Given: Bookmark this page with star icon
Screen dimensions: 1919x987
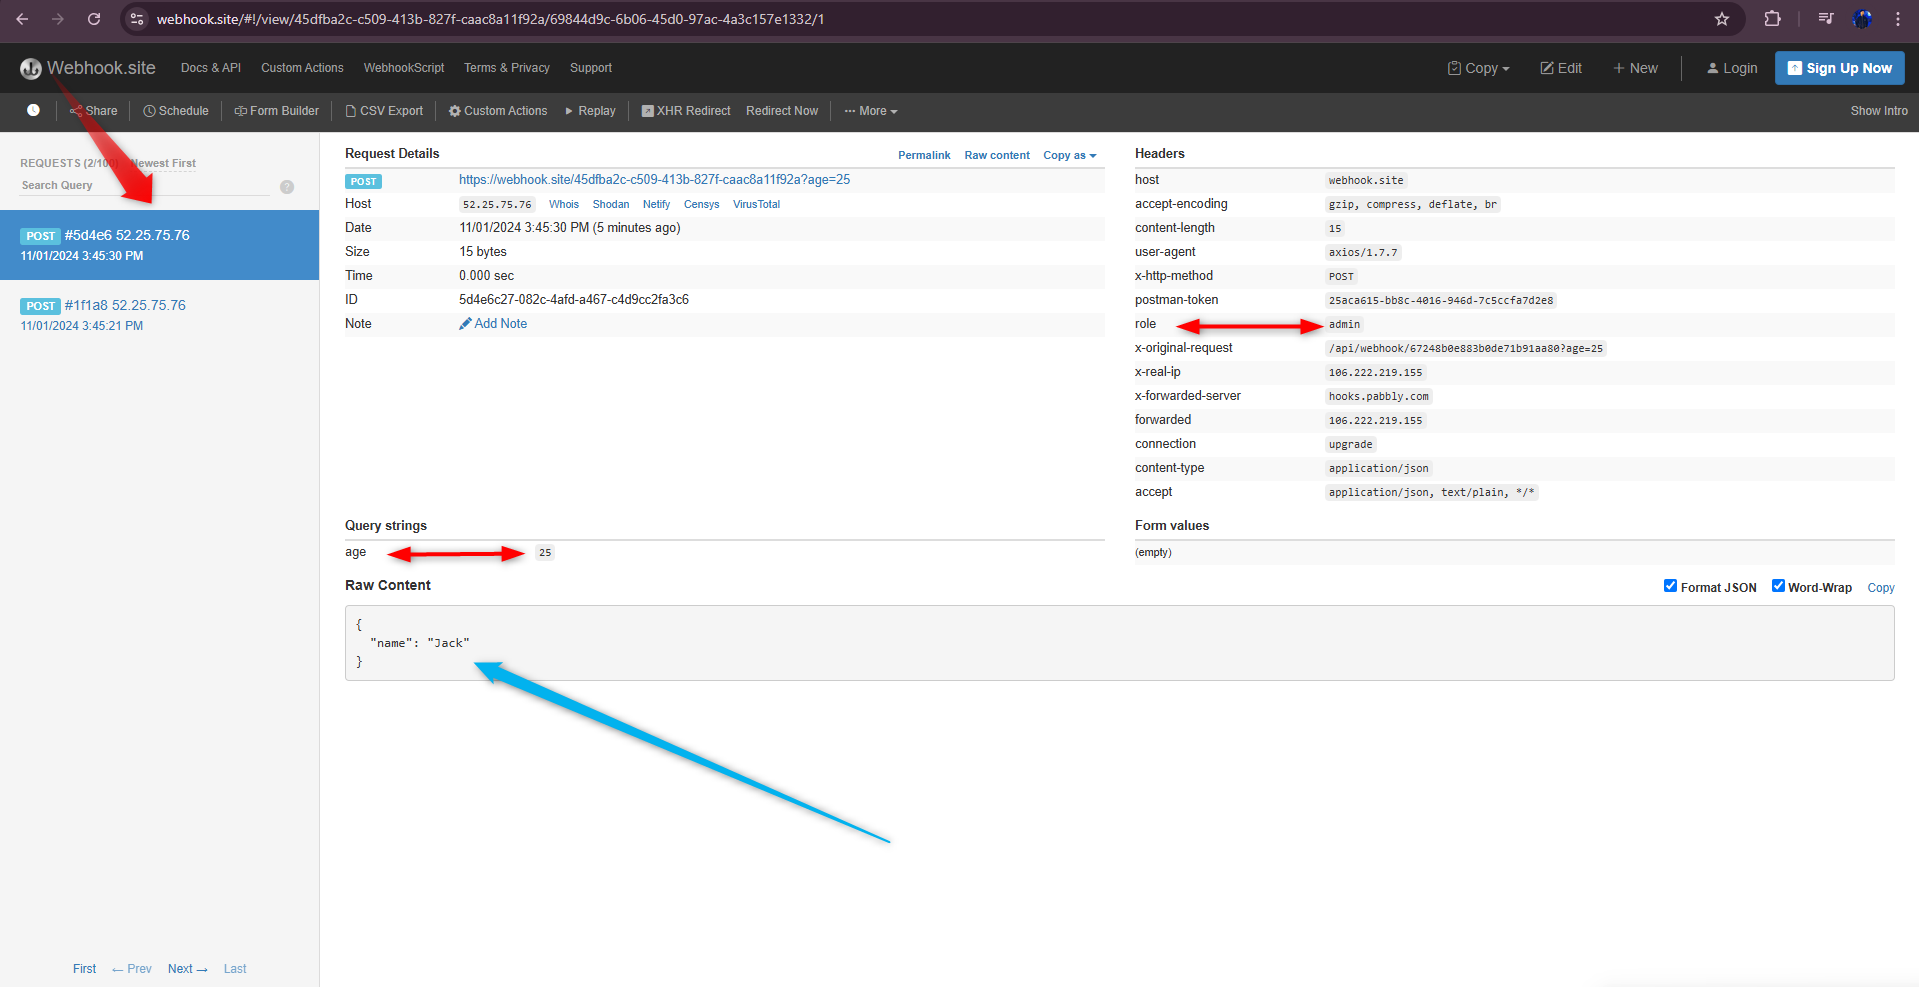Looking at the screenshot, I should click(1722, 19).
